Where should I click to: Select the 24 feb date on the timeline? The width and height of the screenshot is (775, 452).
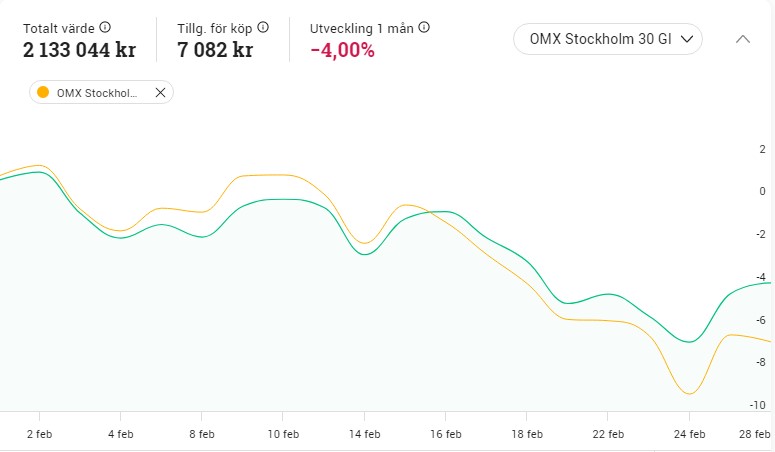point(690,434)
